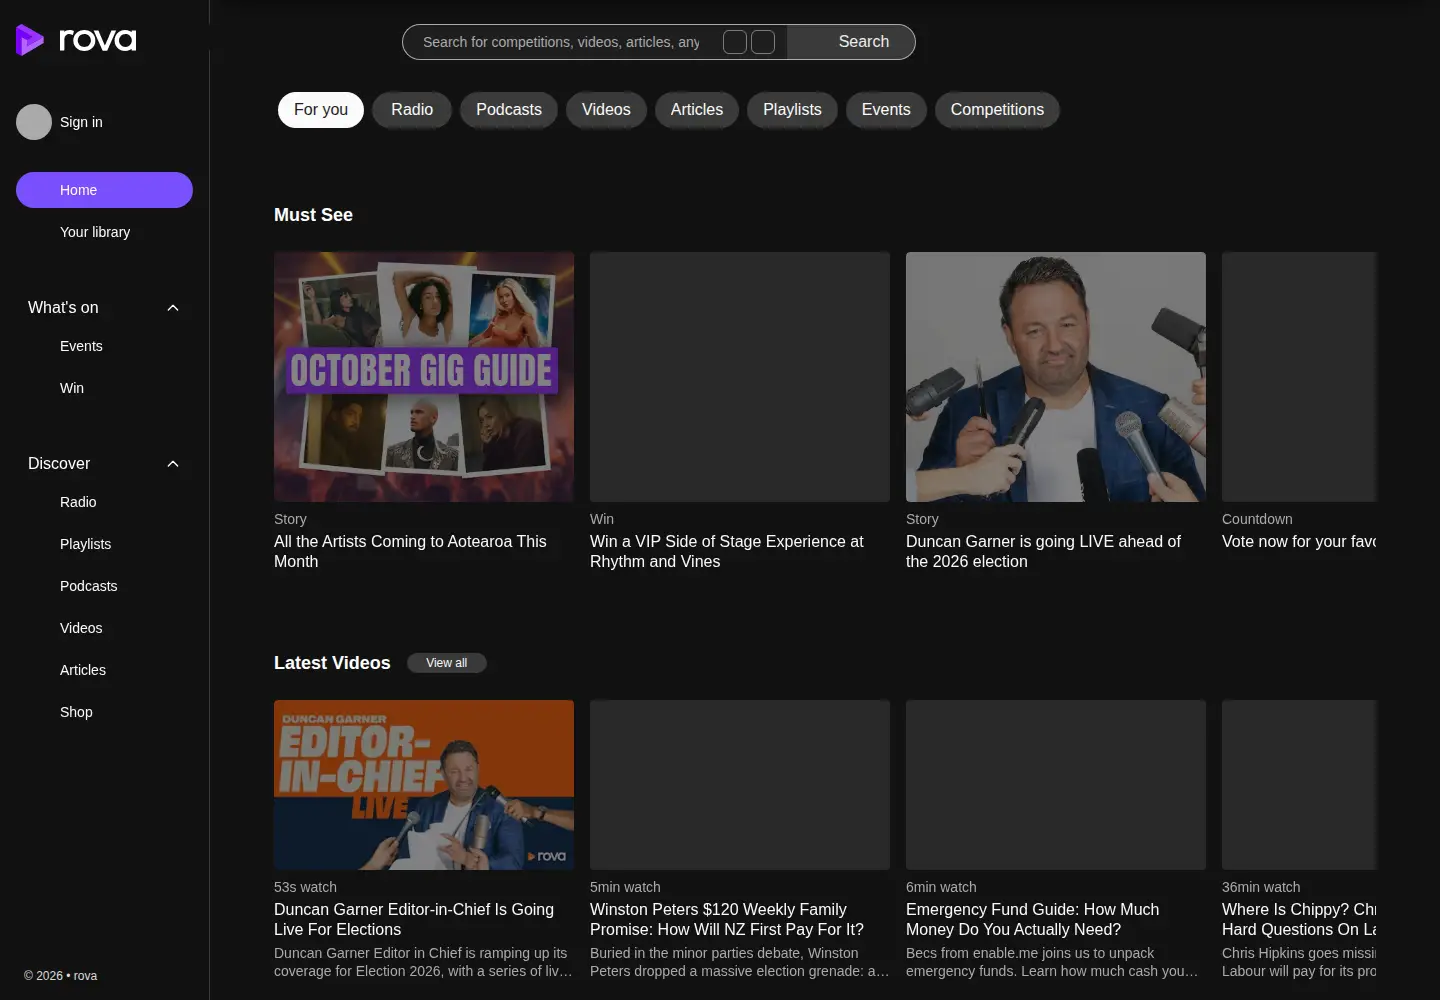Open the Articles tab
Screen dimensions: 1440x1000
point(697,110)
